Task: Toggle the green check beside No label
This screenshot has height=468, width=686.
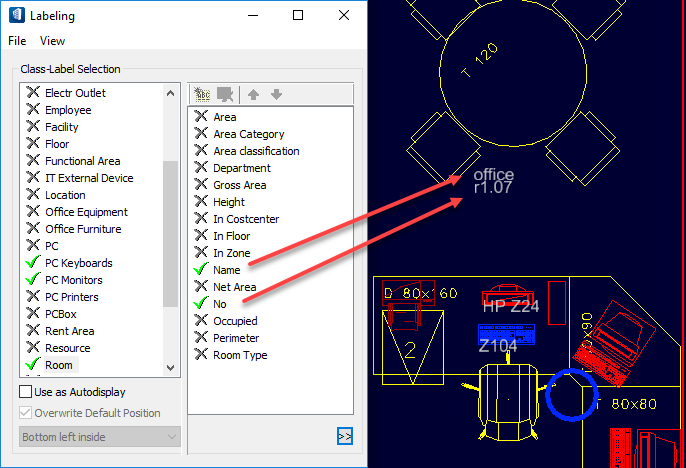Action: tap(201, 303)
